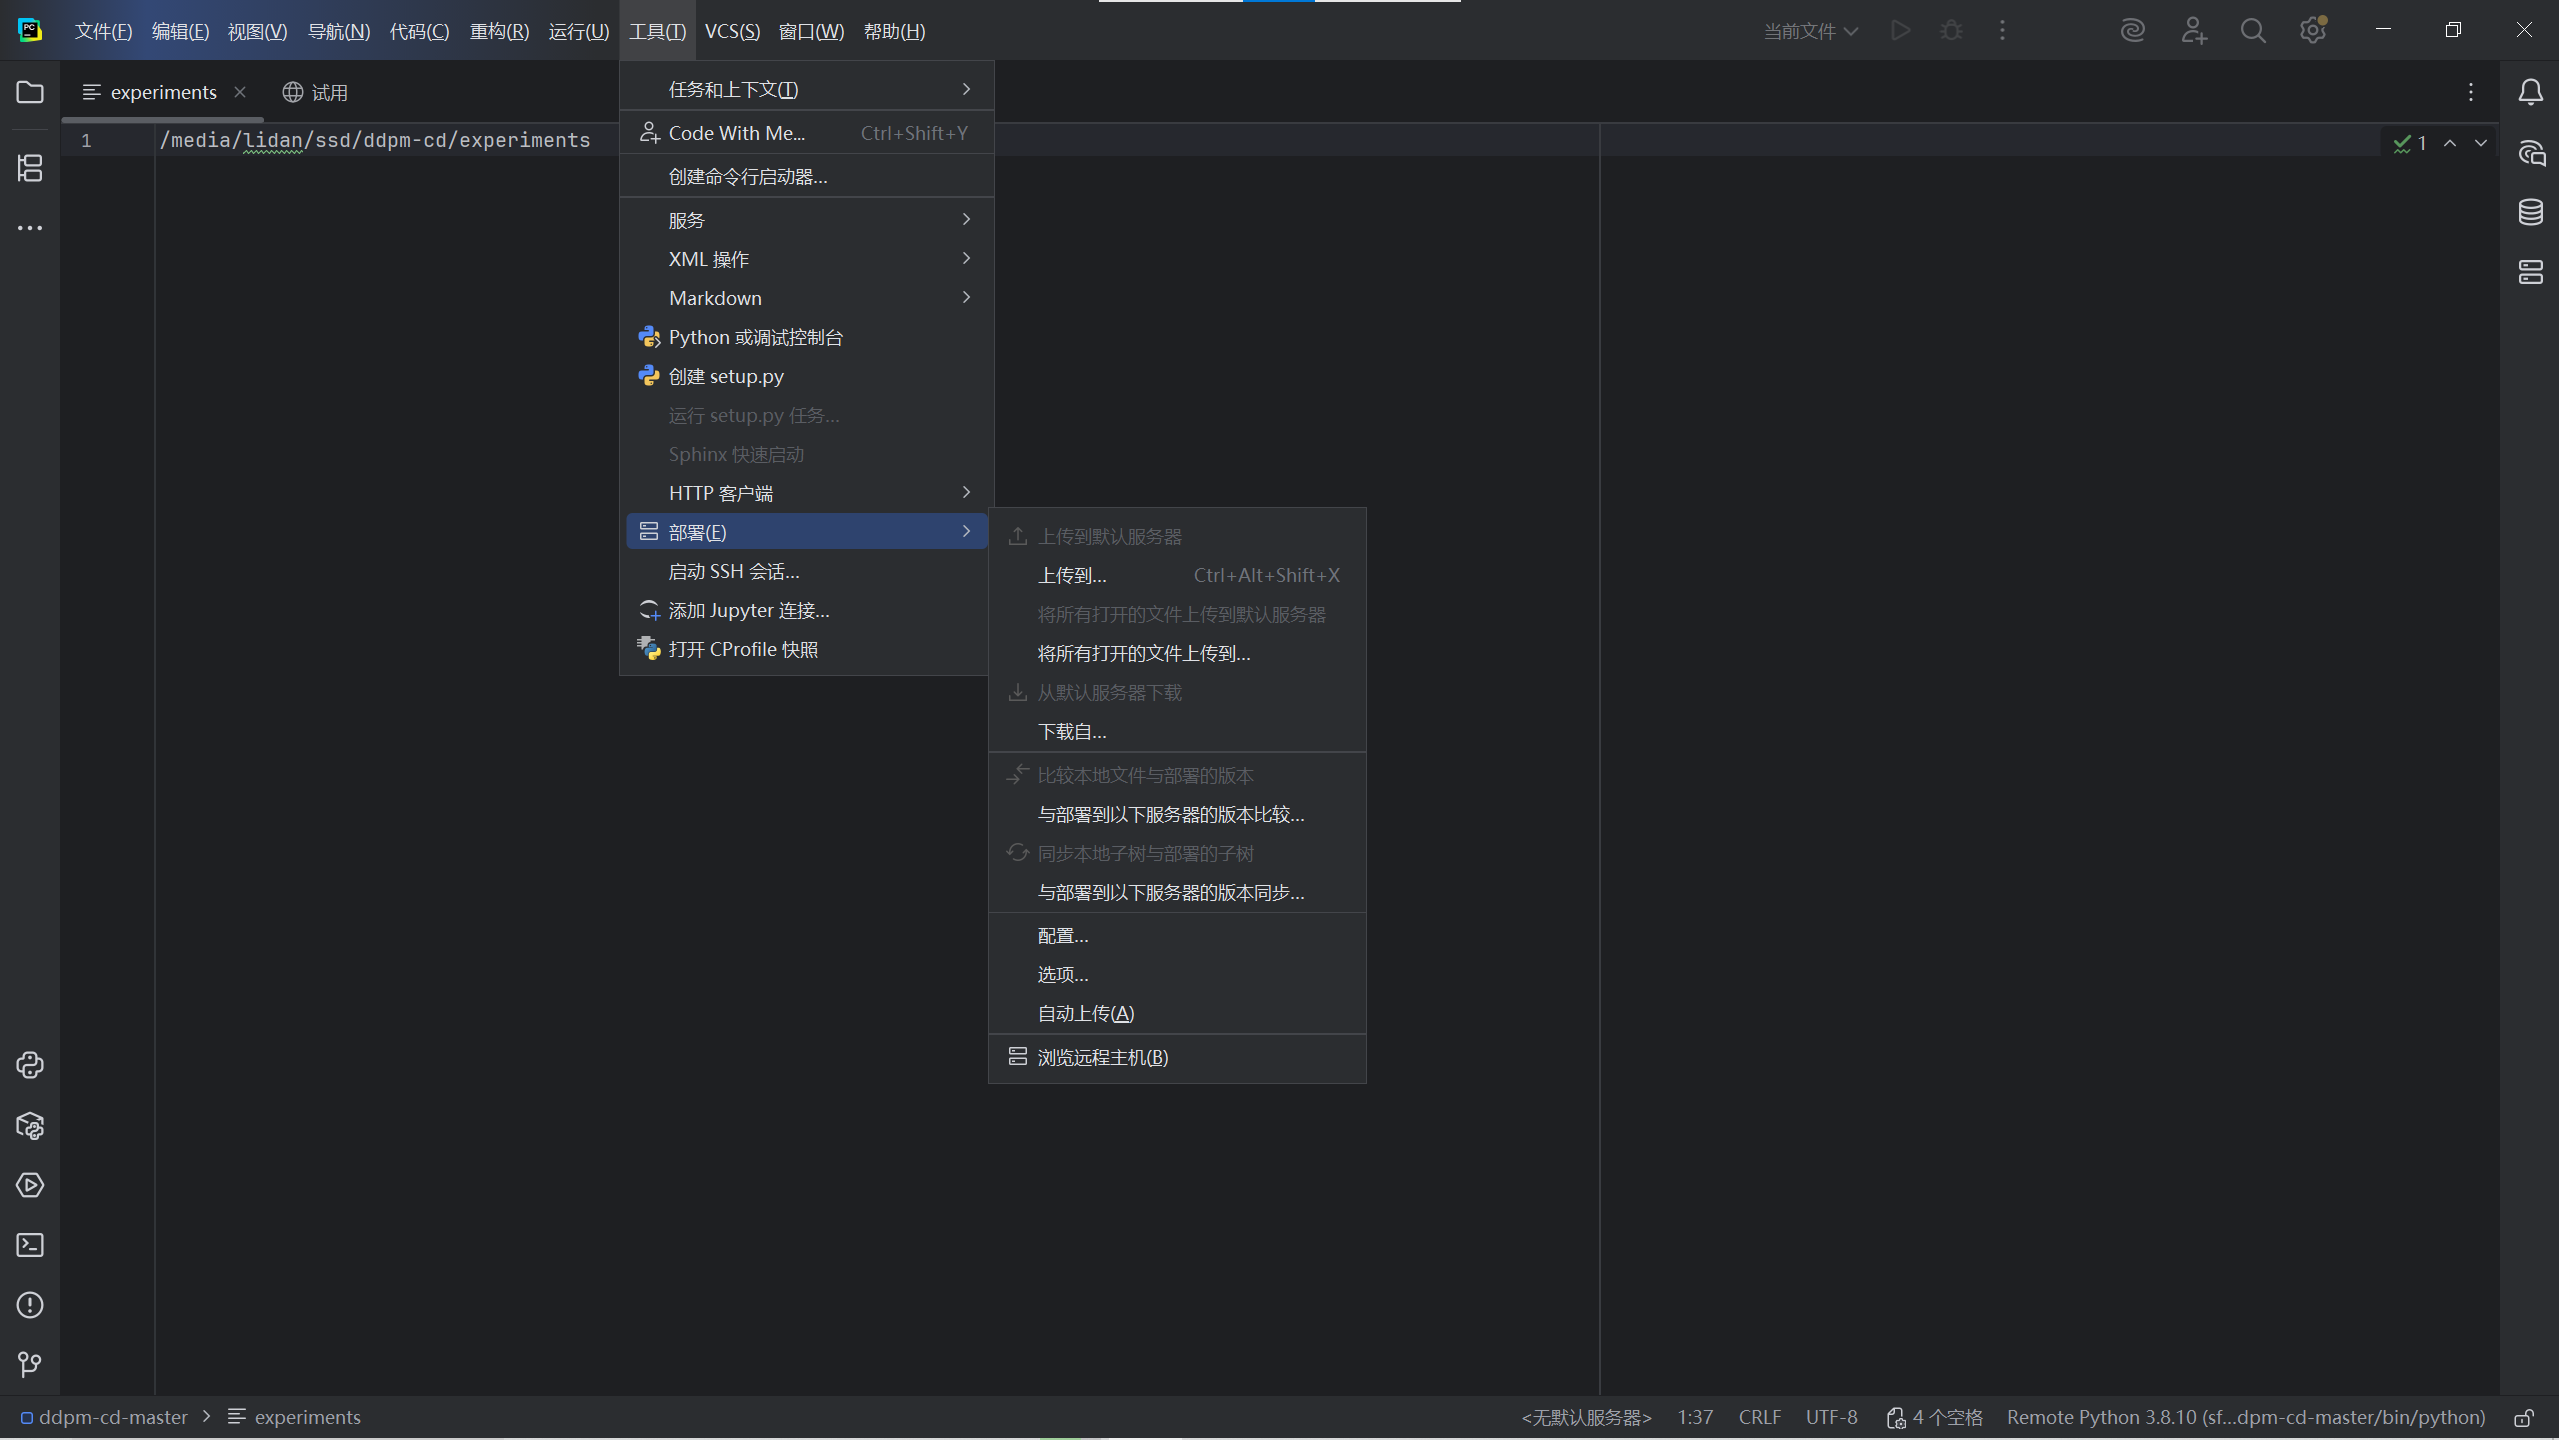Close the experiments editor tab

point(240,92)
